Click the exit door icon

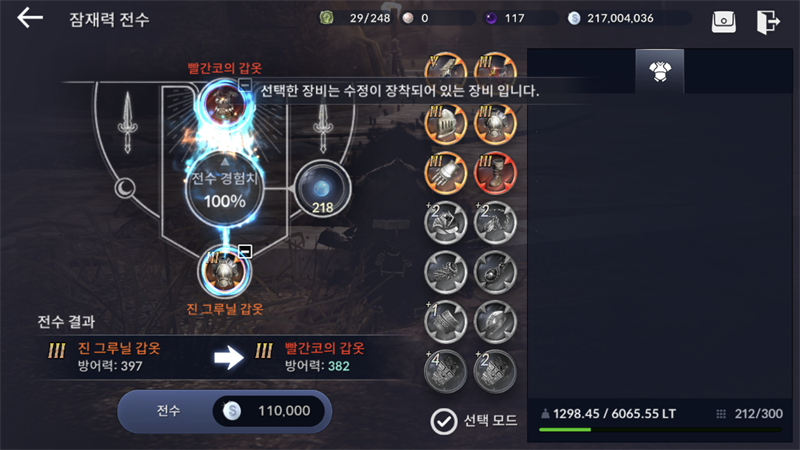[768, 22]
